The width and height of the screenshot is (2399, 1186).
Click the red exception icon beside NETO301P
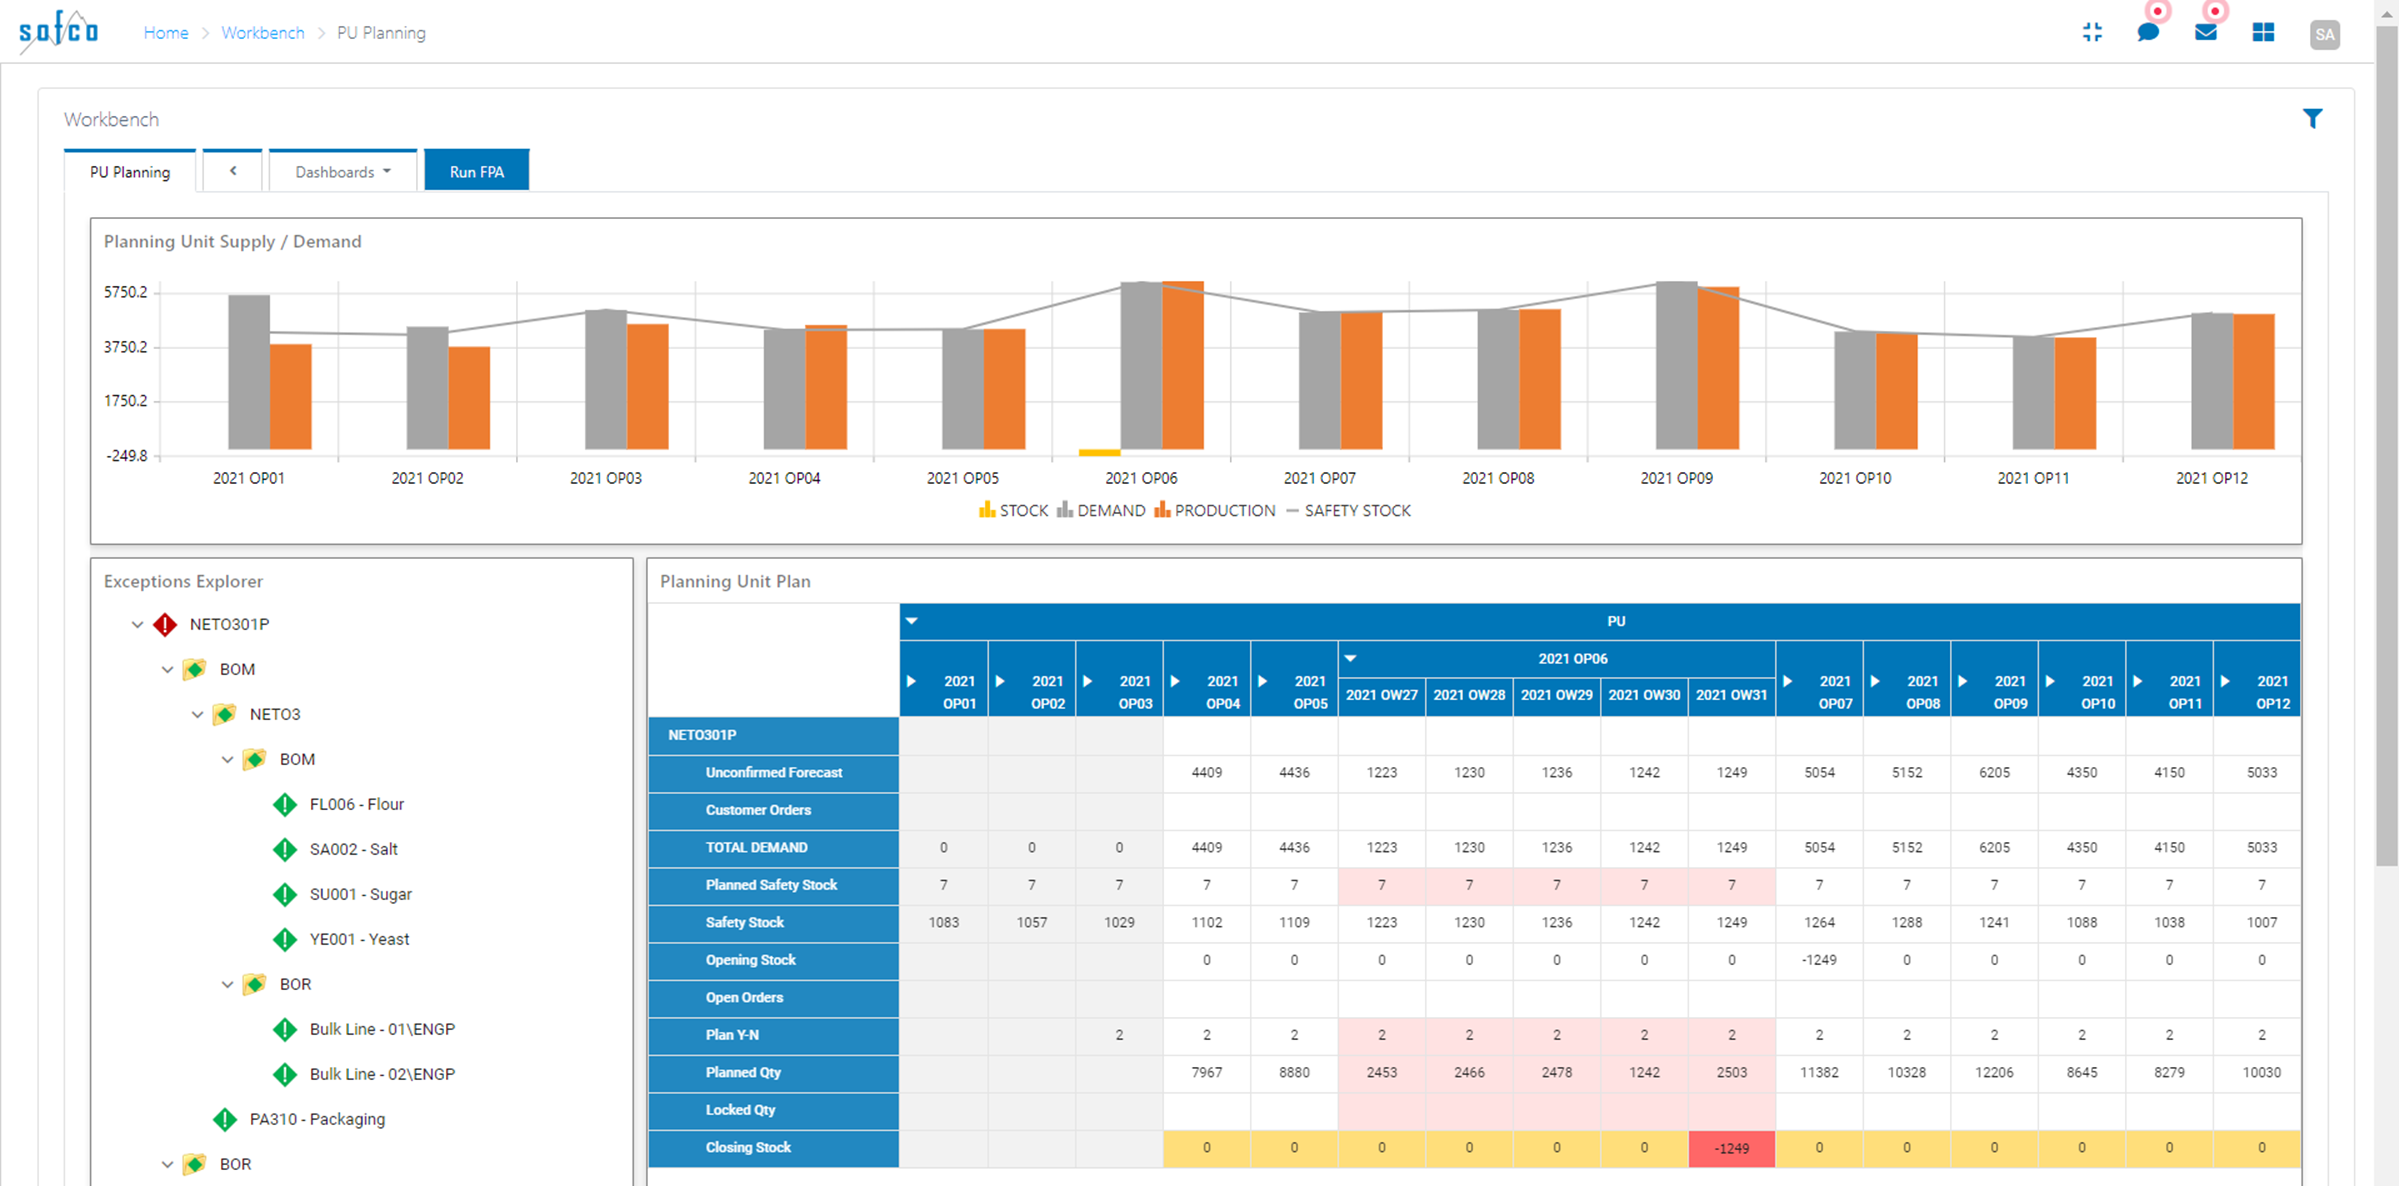tap(163, 623)
